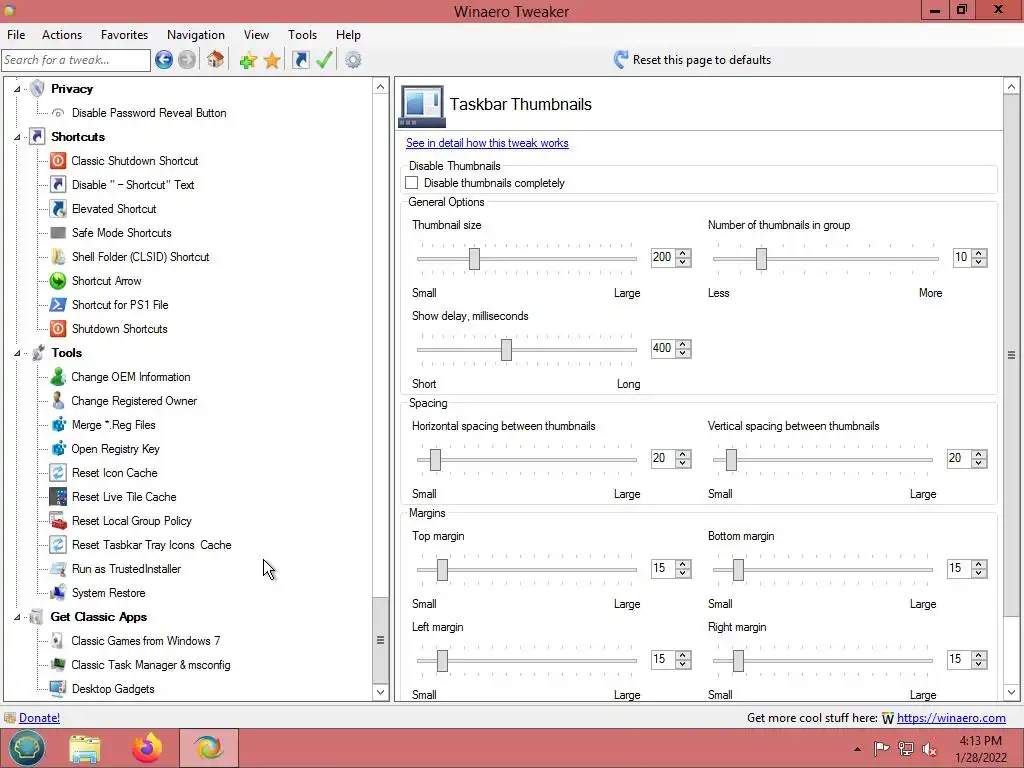Click the Classic Shutdown Shortcut icon
Image resolution: width=1024 pixels, height=768 pixels.
click(x=58, y=161)
